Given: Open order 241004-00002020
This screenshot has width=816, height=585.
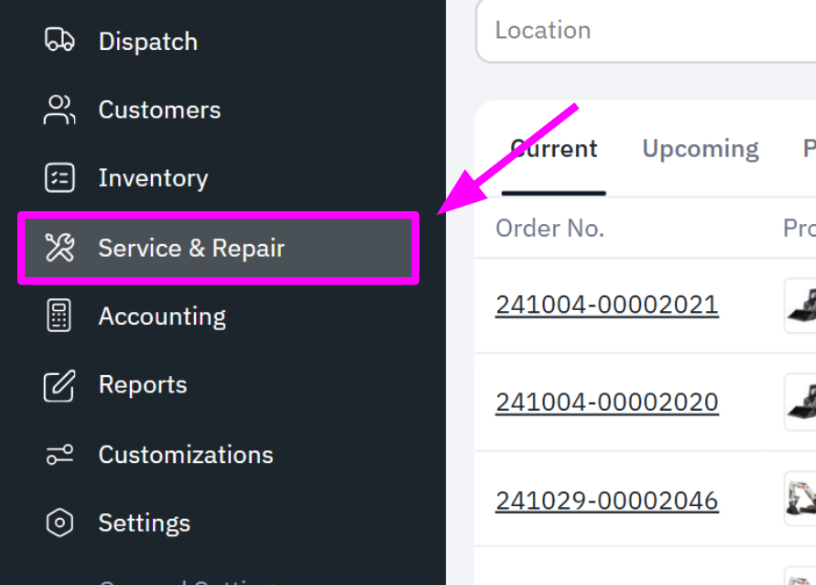Looking at the screenshot, I should pos(607,401).
